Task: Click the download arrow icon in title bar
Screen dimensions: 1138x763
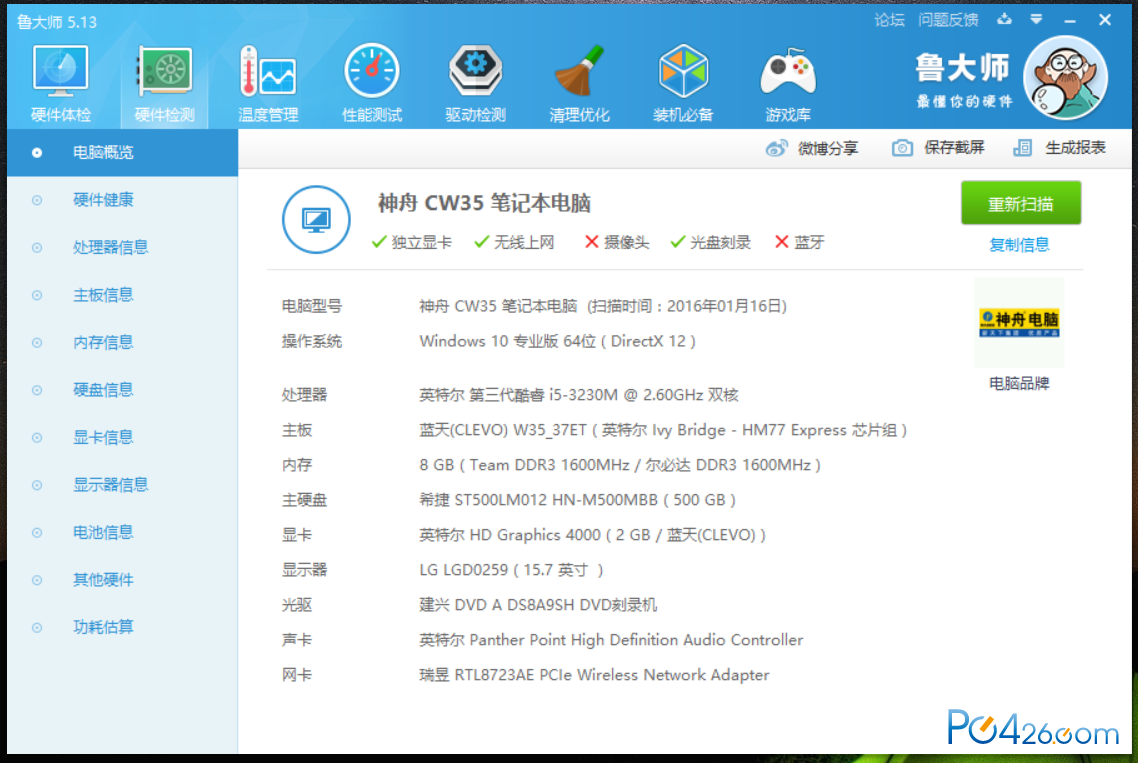Action: 1004,20
